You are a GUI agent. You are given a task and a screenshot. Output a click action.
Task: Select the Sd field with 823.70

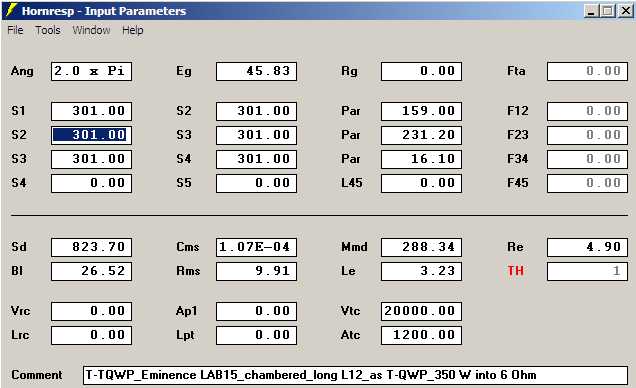coord(91,247)
